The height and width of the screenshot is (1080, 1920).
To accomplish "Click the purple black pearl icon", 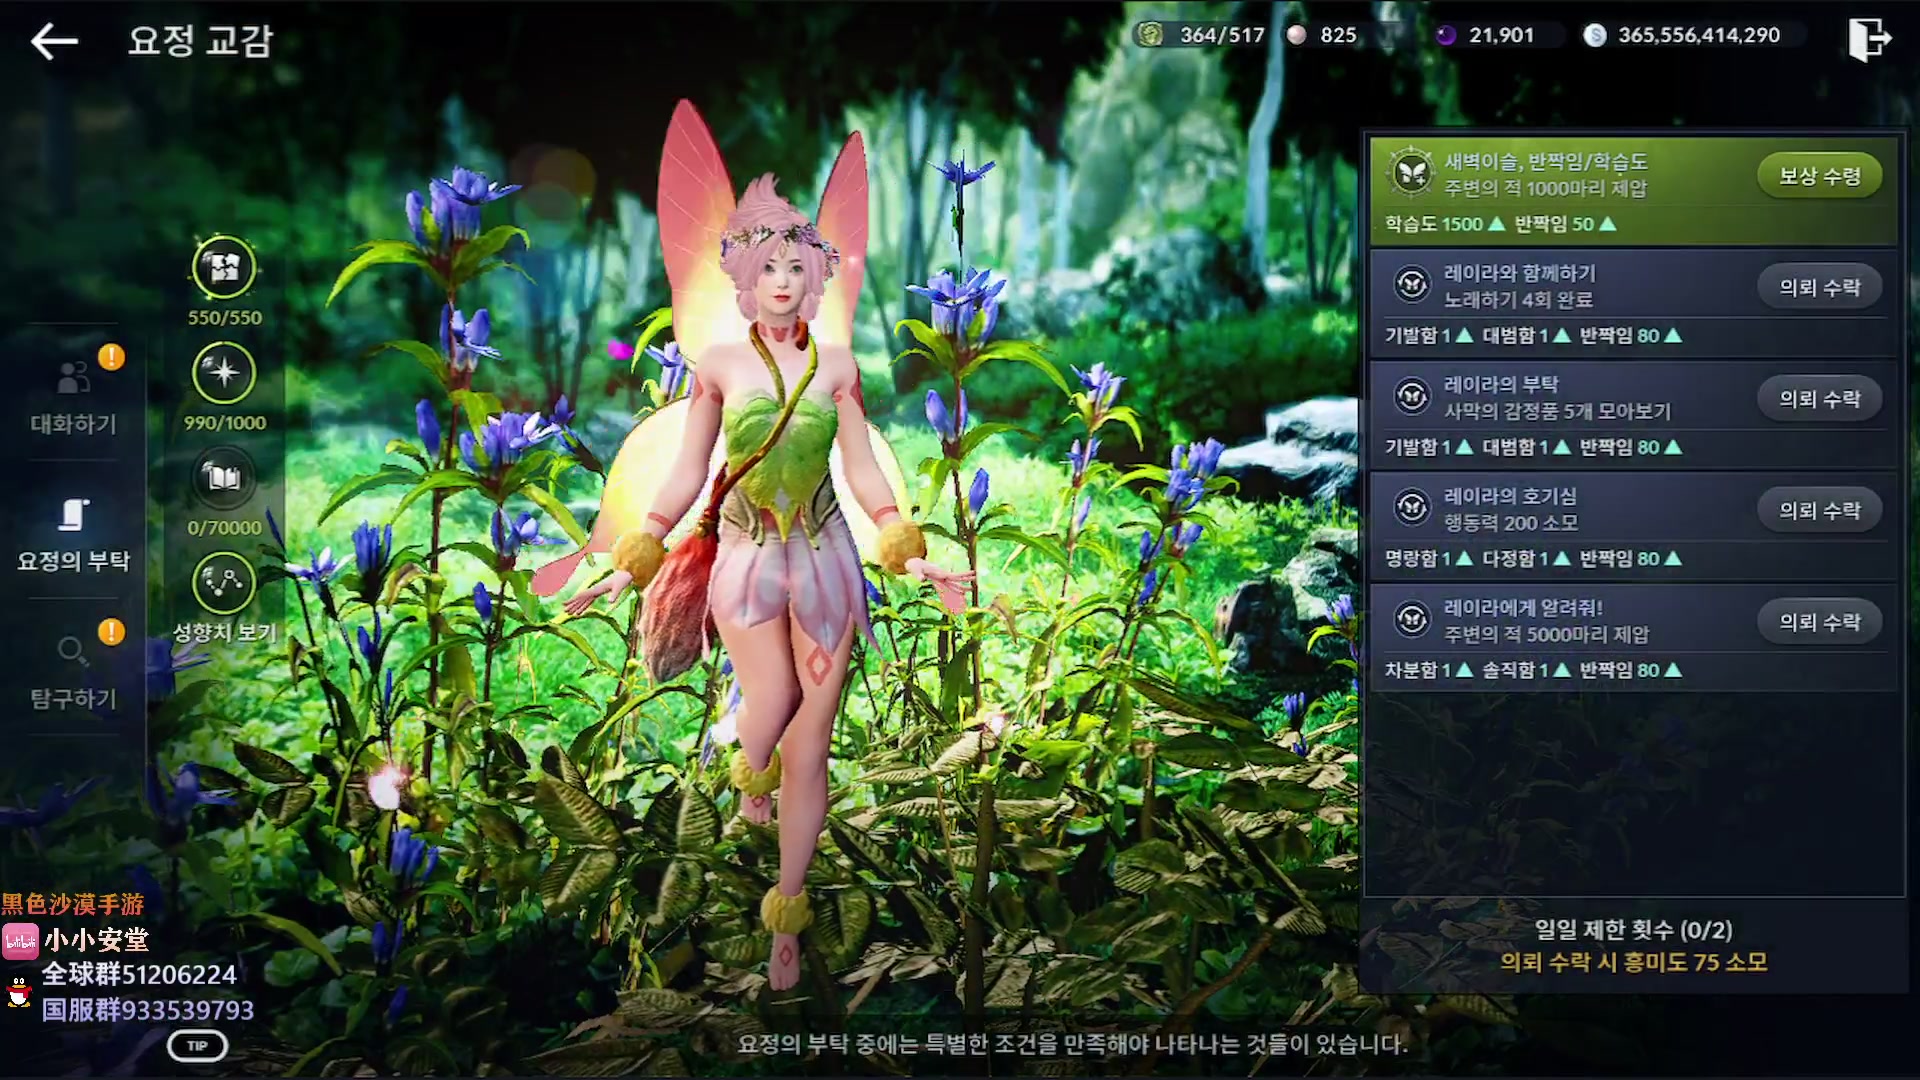I will [1446, 35].
